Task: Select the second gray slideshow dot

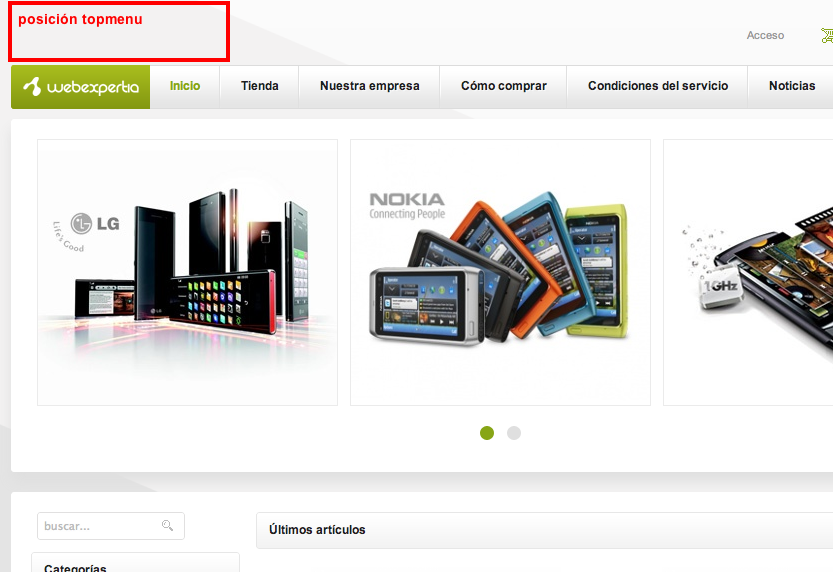Action: [x=514, y=433]
